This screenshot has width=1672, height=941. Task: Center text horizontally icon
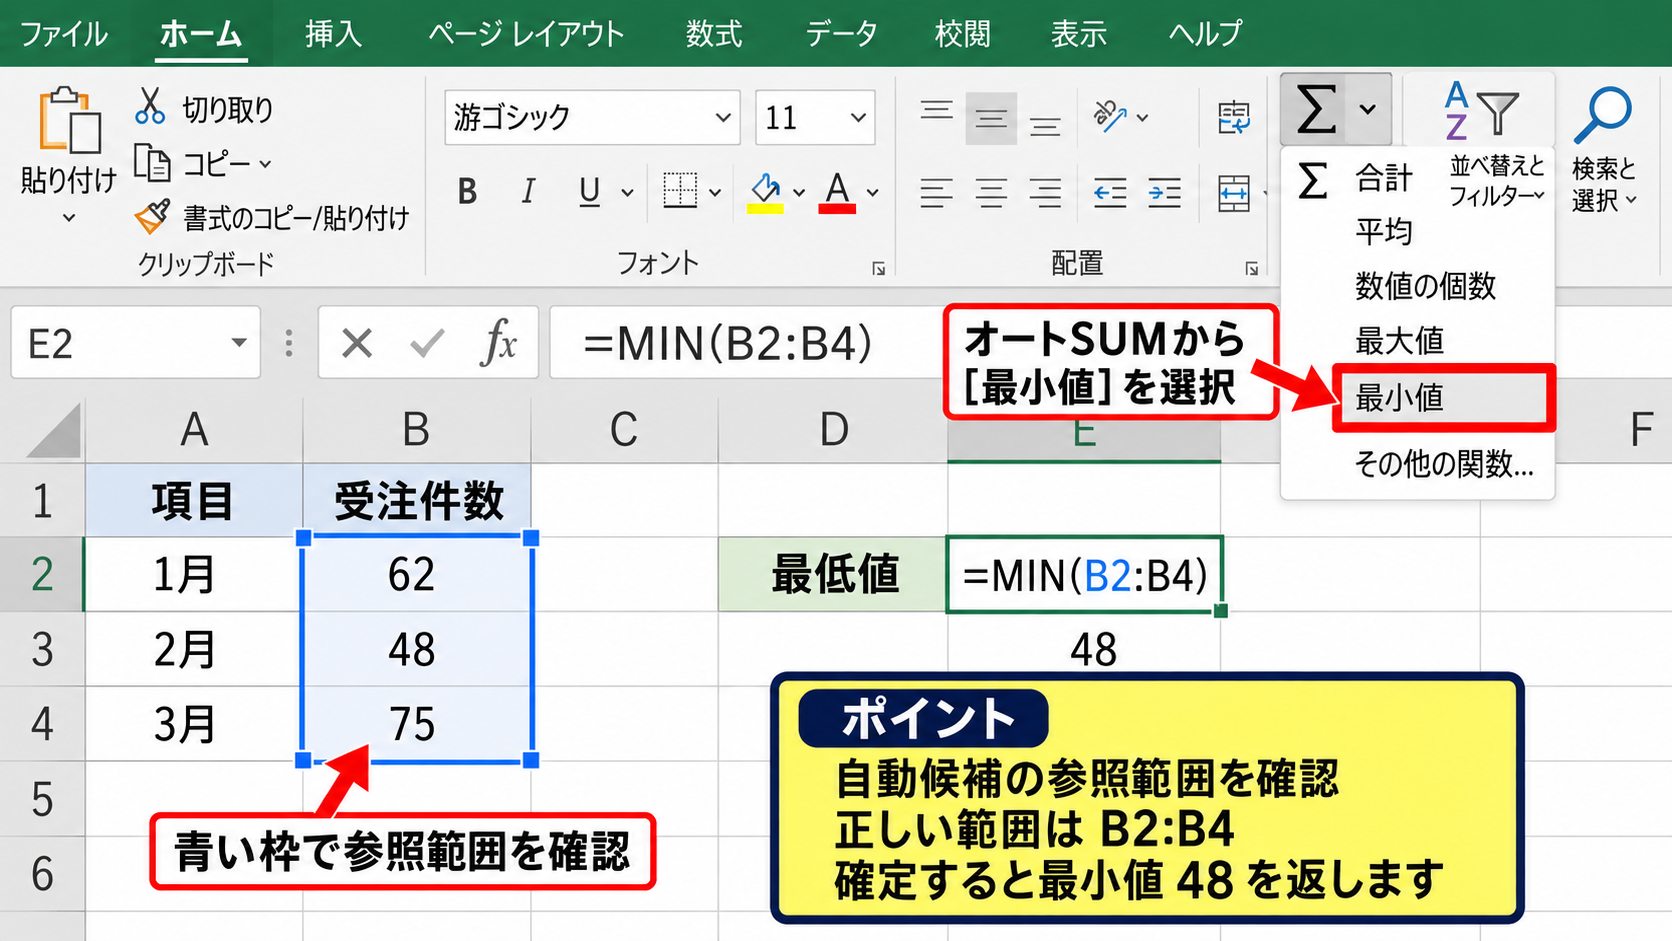tap(991, 192)
